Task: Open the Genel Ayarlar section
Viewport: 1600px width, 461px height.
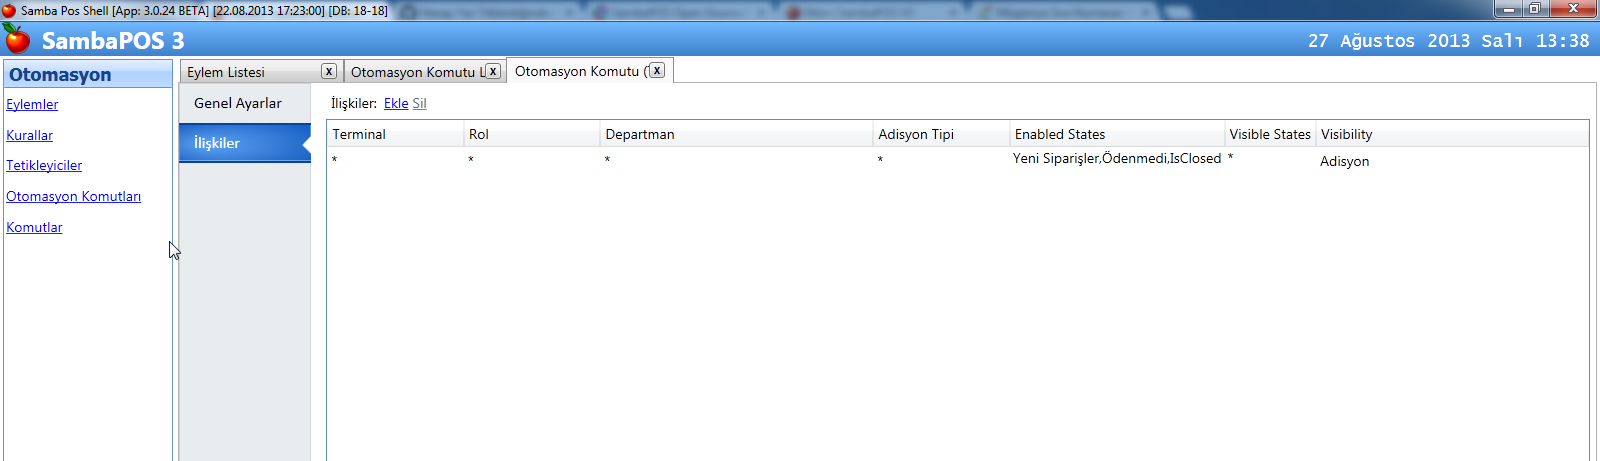Action: (x=238, y=103)
